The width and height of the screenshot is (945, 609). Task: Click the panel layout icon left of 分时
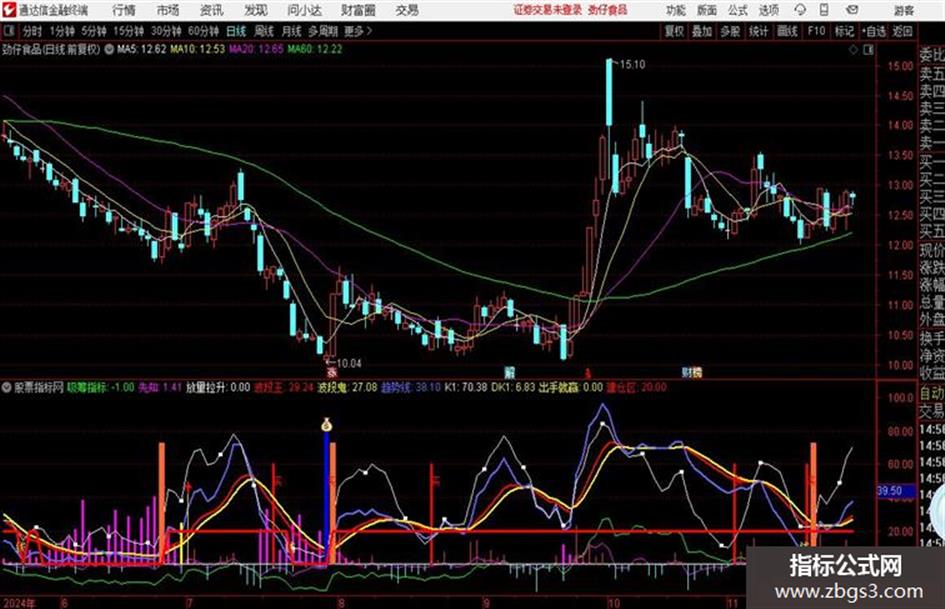click(x=8, y=31)
